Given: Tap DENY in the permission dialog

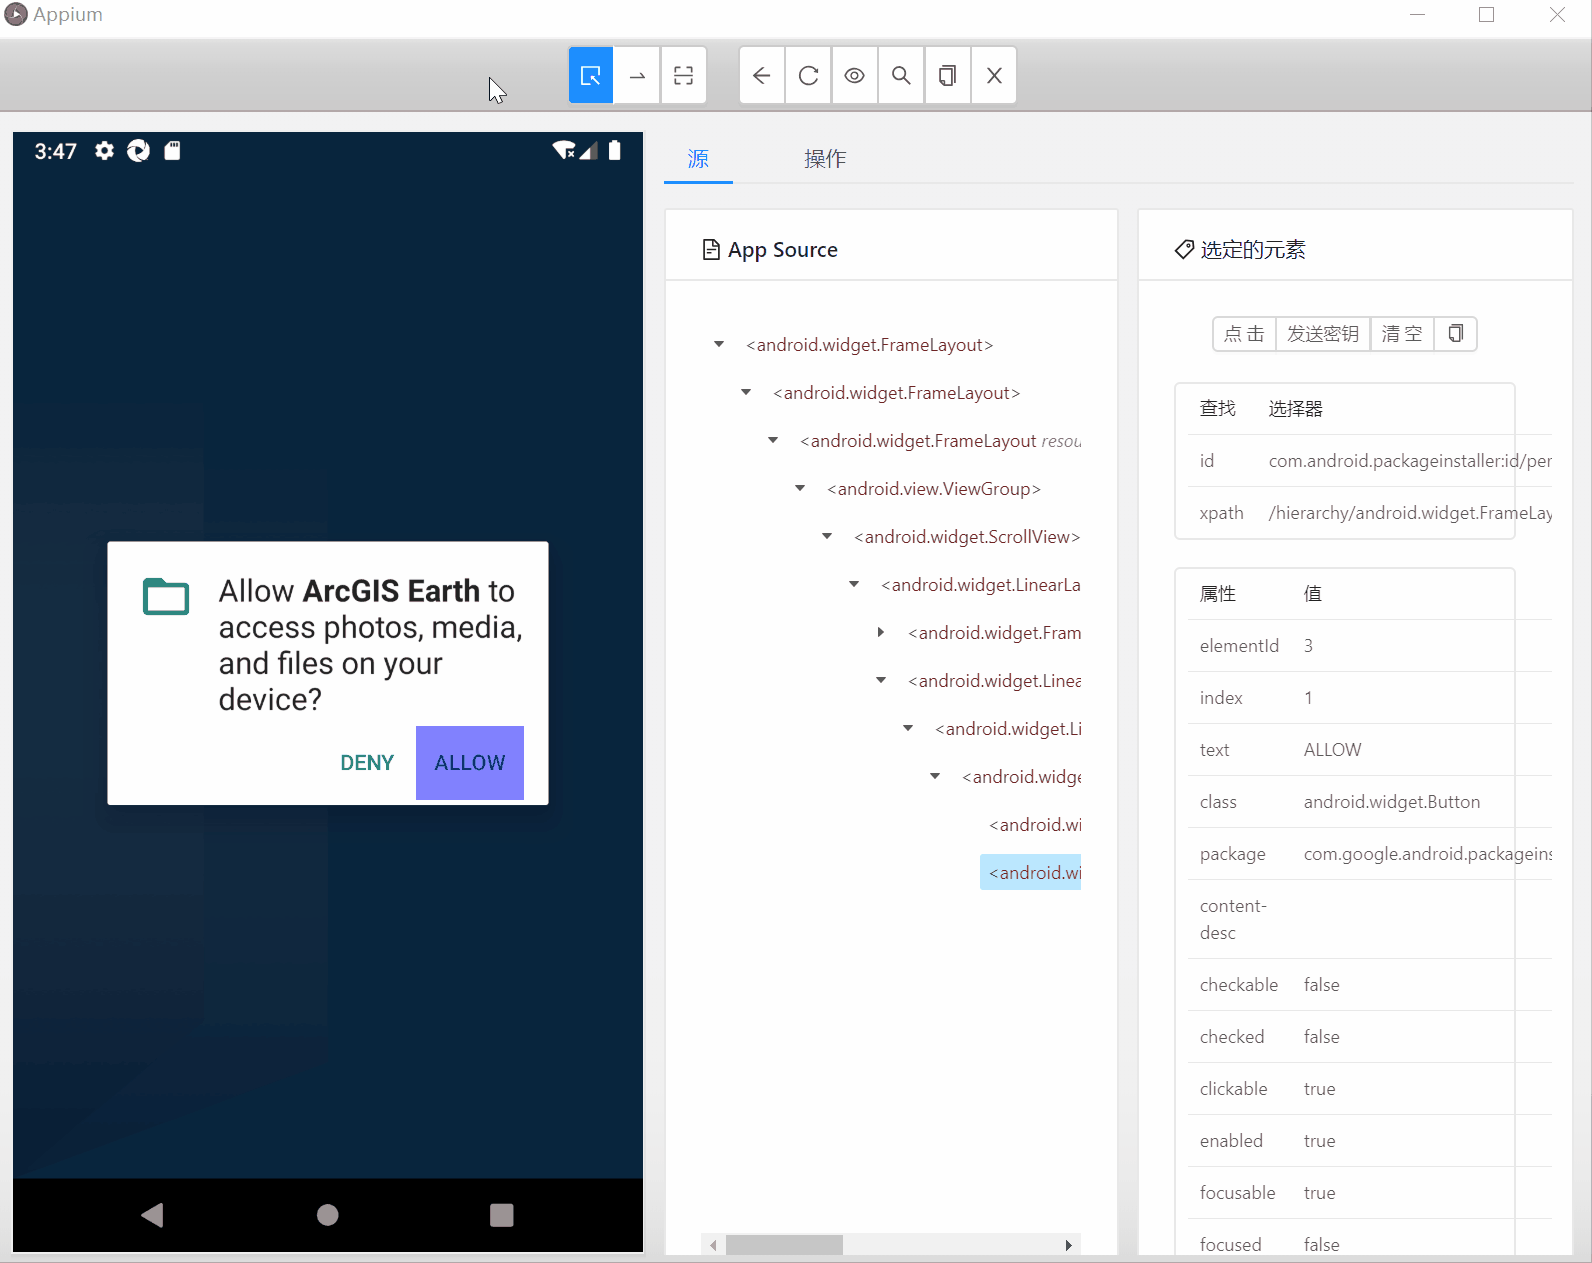Looking at the screenshot, I should tap(367, 762).
